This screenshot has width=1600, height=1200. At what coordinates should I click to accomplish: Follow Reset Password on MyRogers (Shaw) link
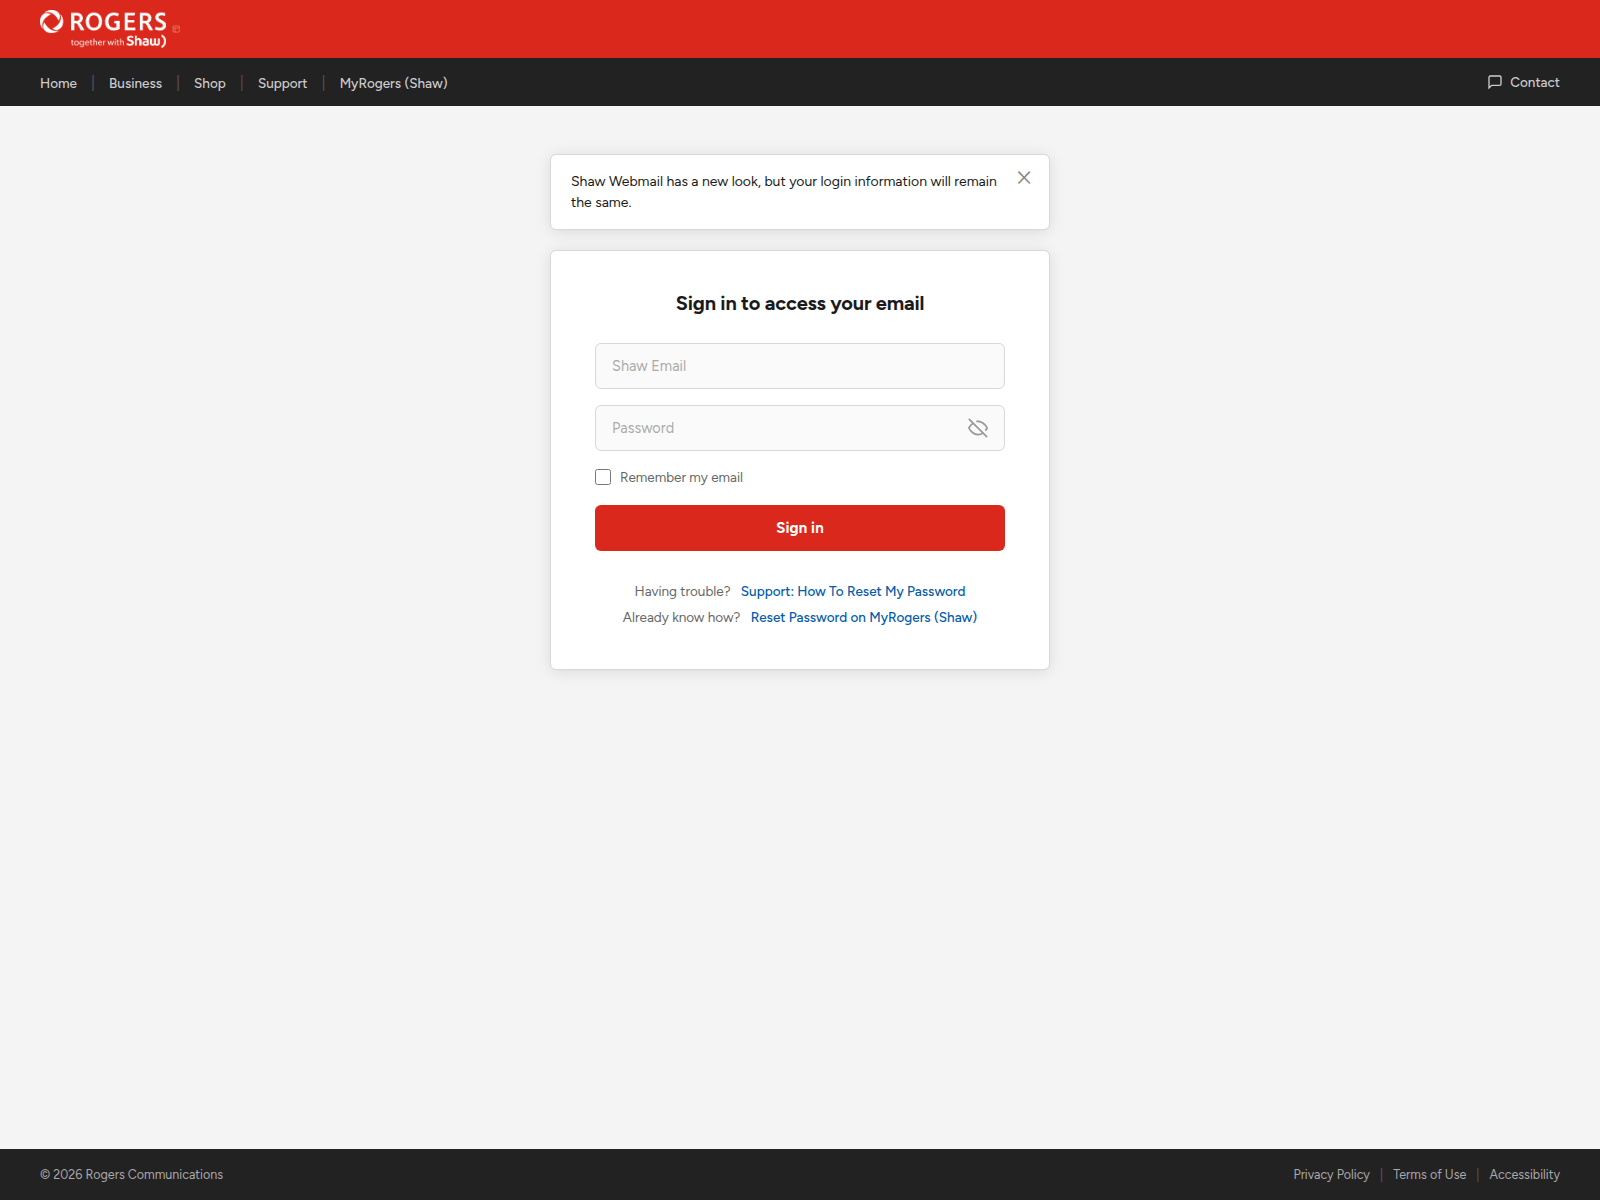(864, 617)
